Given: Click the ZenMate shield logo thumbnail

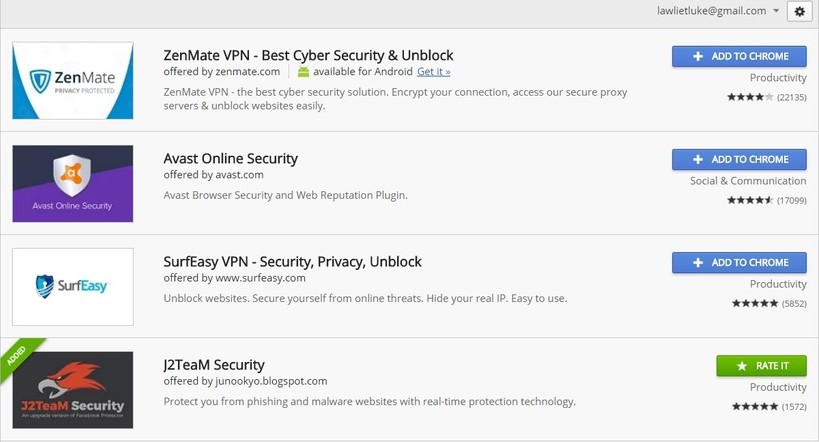Looking at the screenshot, I should click(x=73, y=80).
